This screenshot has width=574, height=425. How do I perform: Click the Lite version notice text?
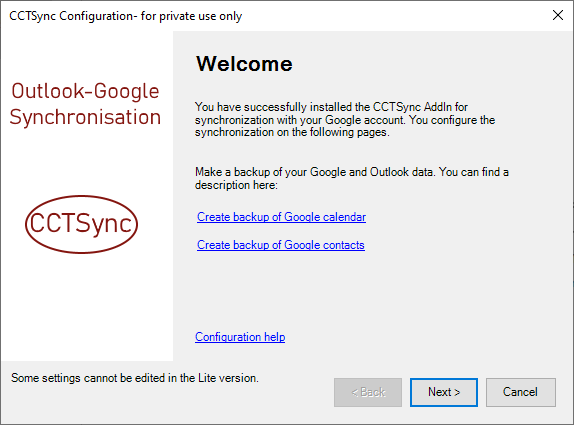point(135,378)
